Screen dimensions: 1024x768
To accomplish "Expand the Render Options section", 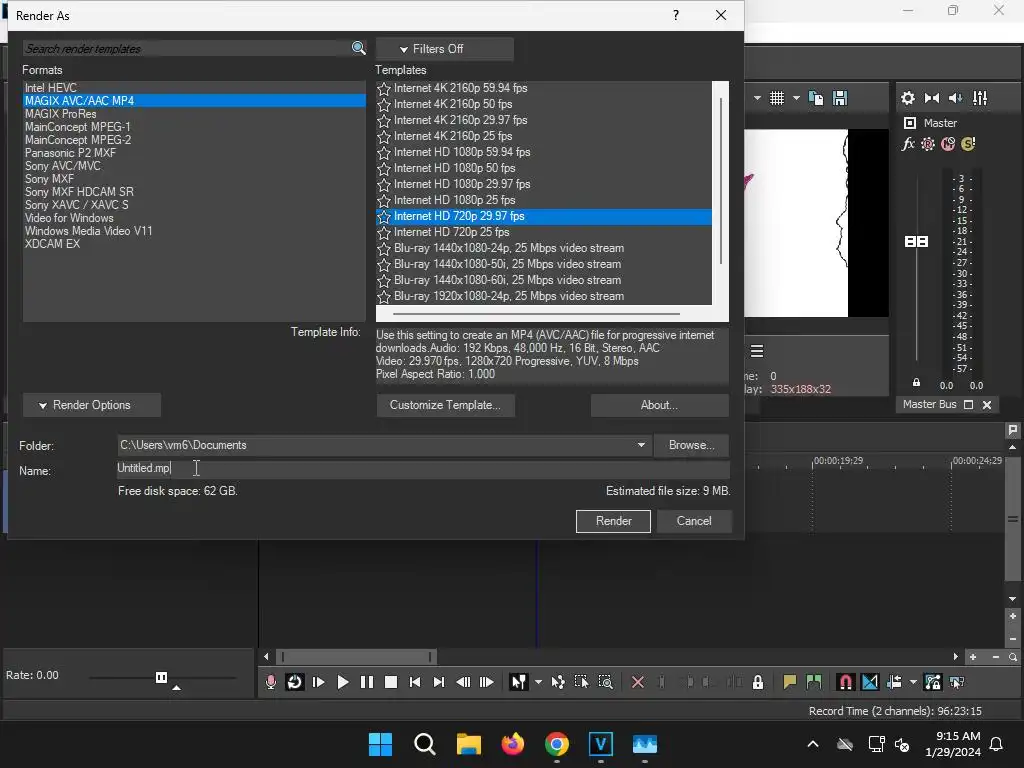I will pyautogui.click(x=91, y=405).
